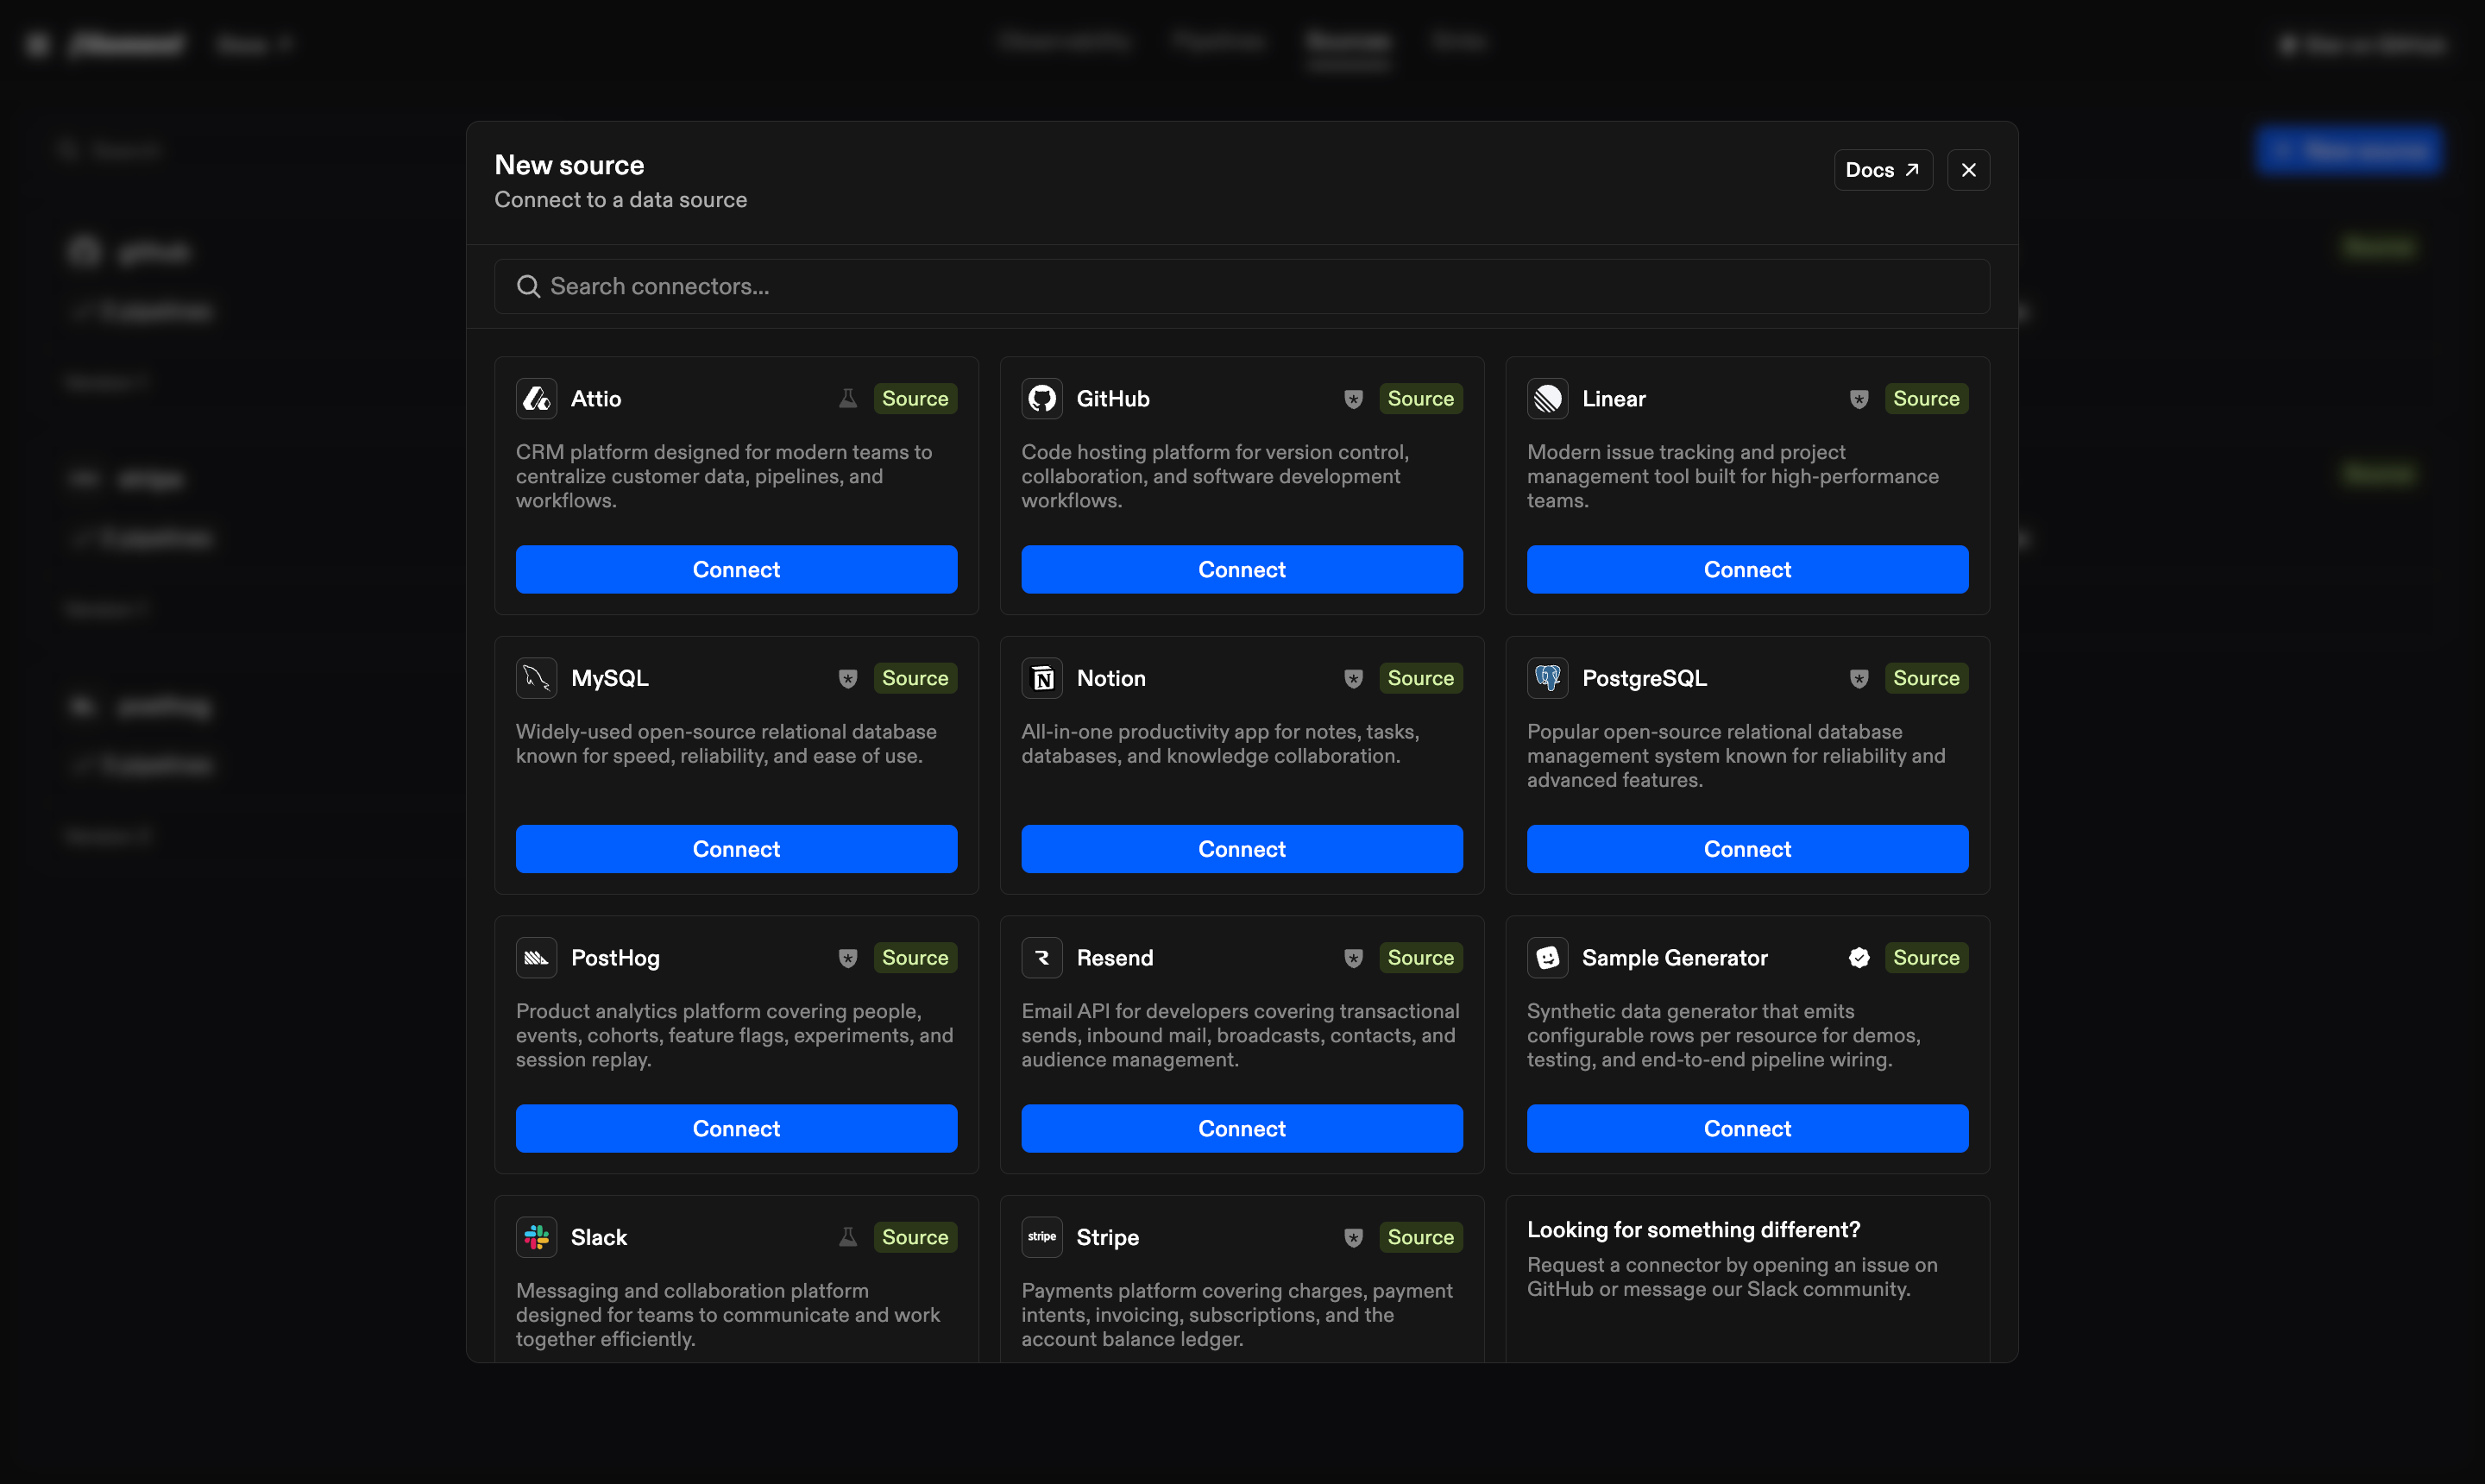Click the Linear logo icon
This screenshot has height=1484, width=2485.
pyautogui.click(x=1547, y=398)
